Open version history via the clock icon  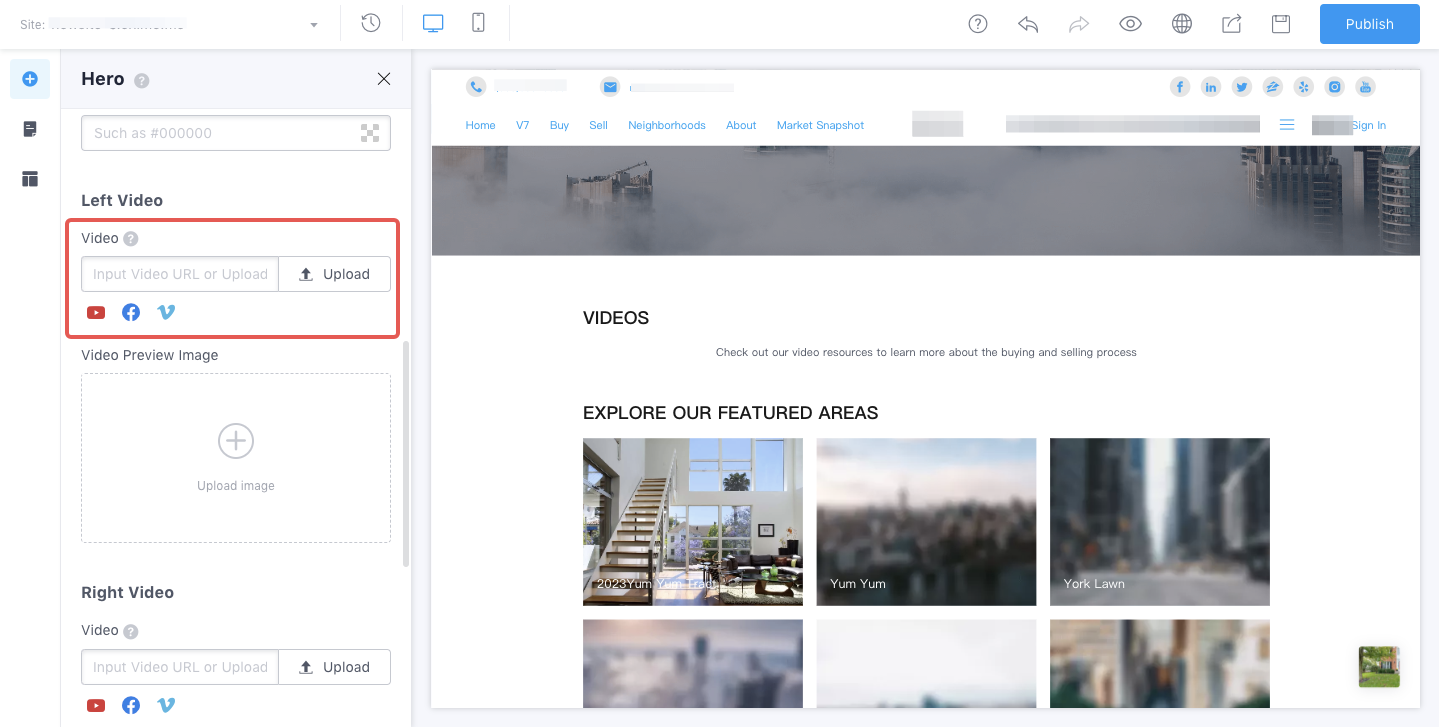370,22
